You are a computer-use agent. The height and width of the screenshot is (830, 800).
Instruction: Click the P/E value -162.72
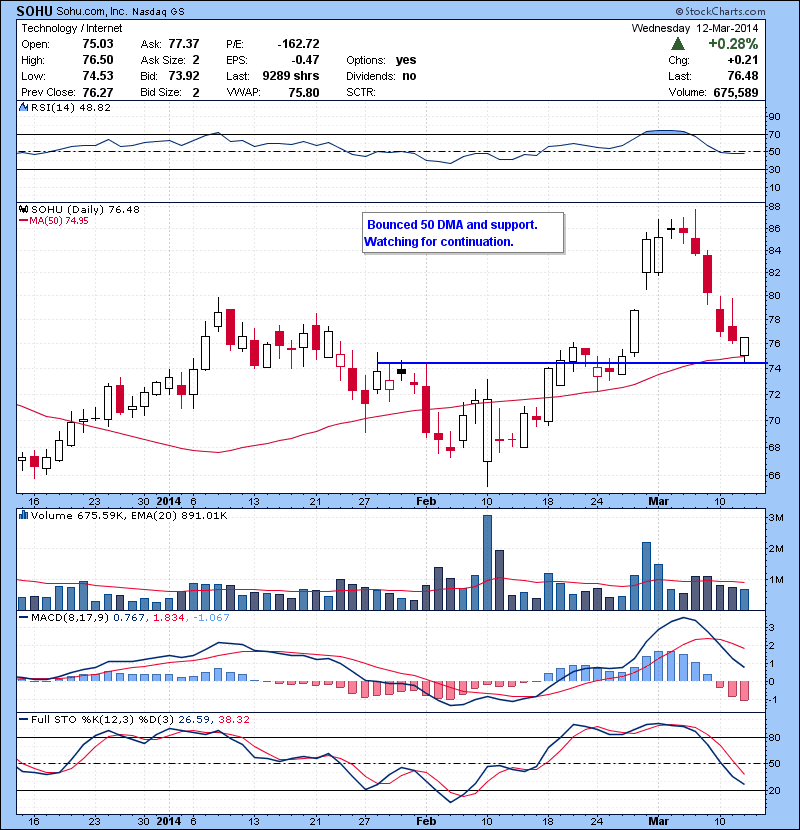tap(298, 43)
